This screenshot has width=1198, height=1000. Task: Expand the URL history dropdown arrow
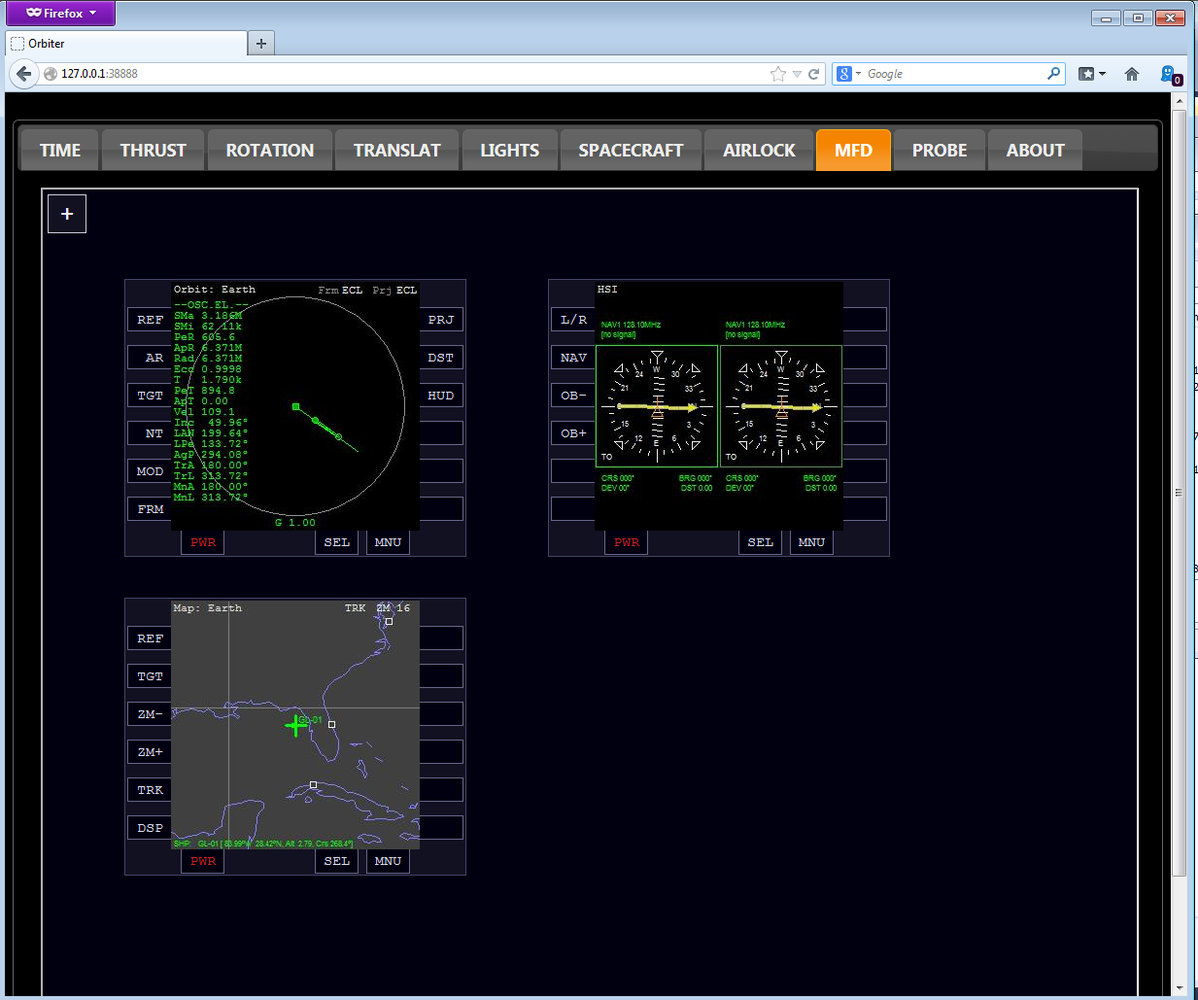(797, 74)
